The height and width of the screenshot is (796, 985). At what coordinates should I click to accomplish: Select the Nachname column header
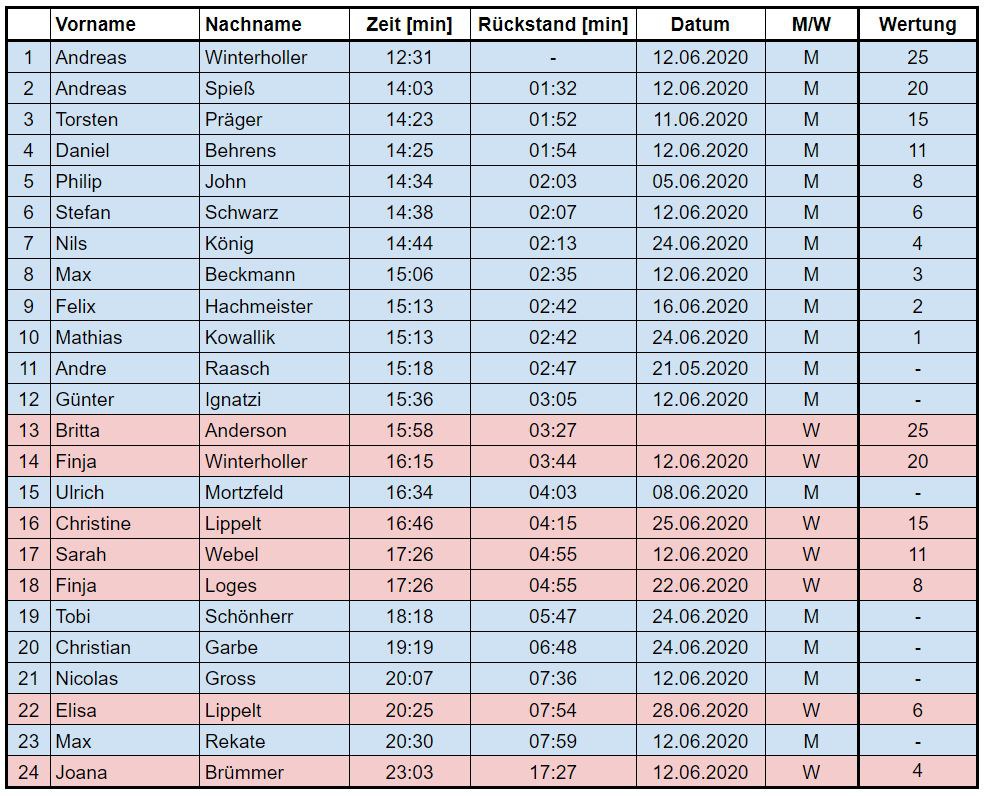[x=274, y=25]
